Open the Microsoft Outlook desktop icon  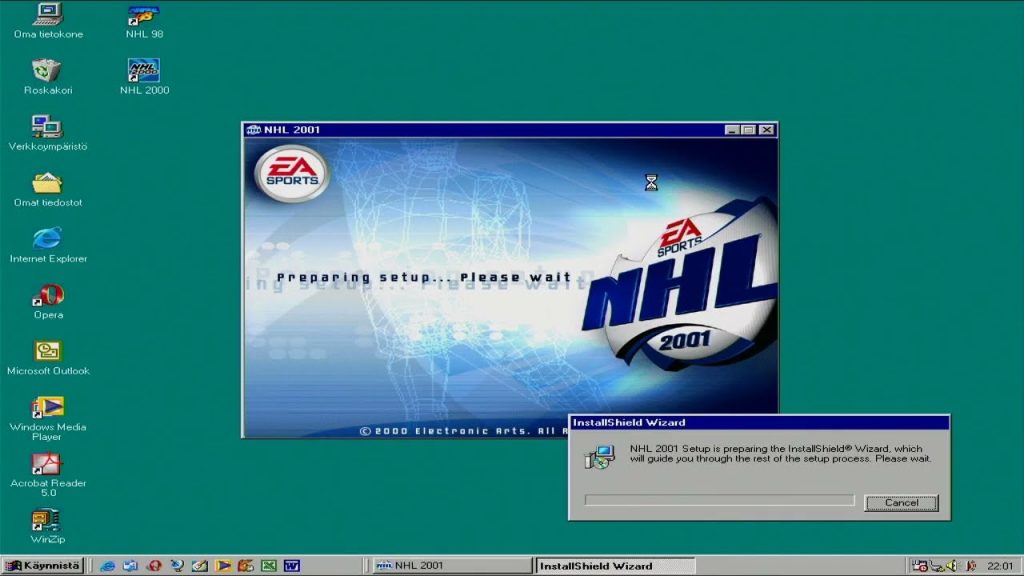click(x=47, y=352)
